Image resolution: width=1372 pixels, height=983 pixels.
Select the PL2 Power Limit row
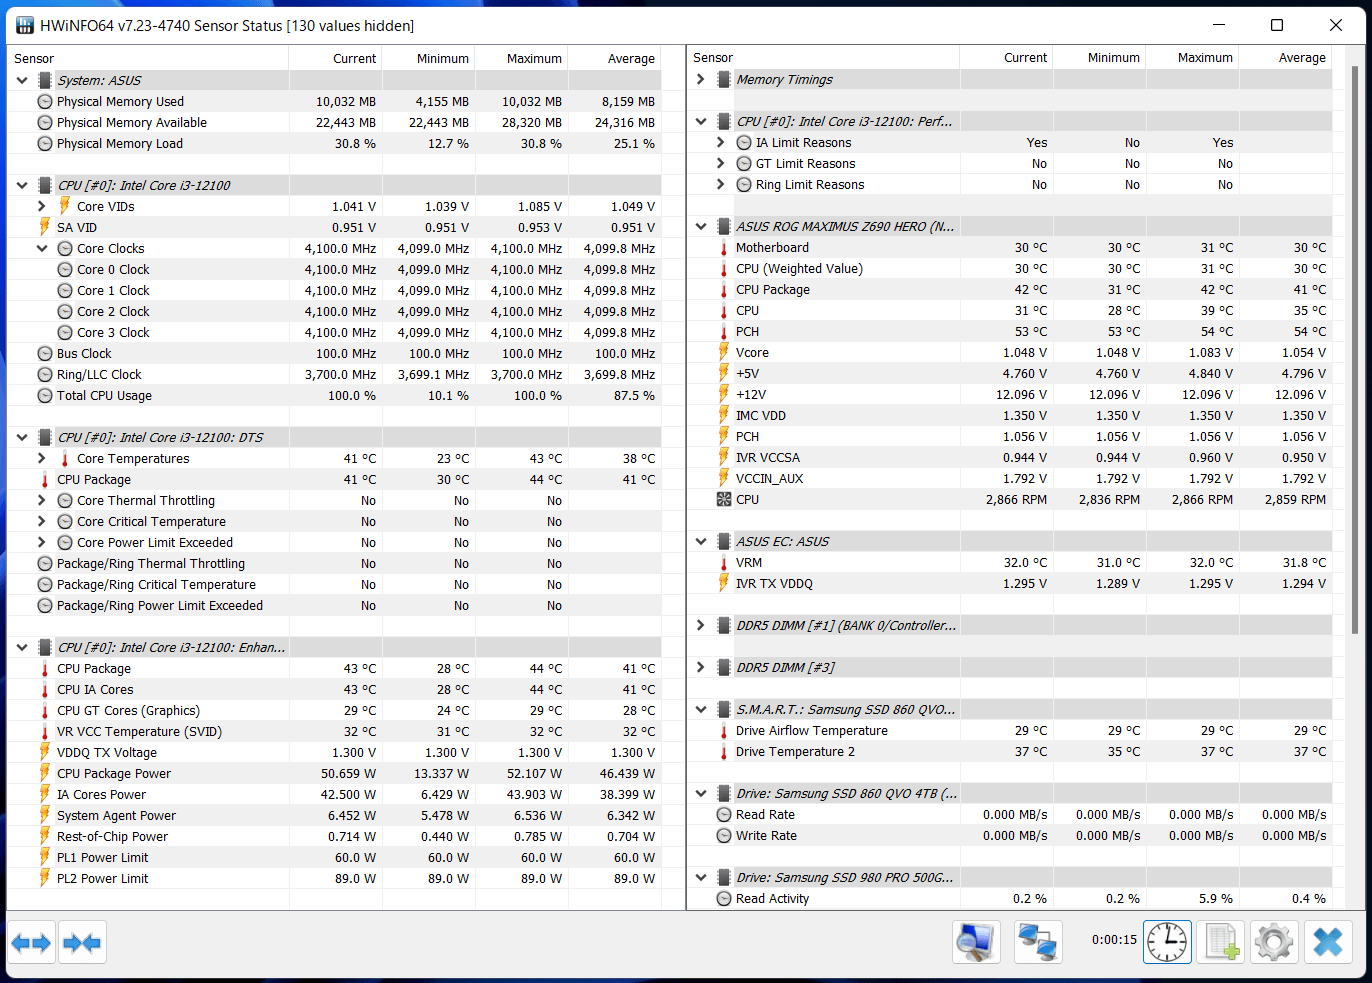pos(335,878)
